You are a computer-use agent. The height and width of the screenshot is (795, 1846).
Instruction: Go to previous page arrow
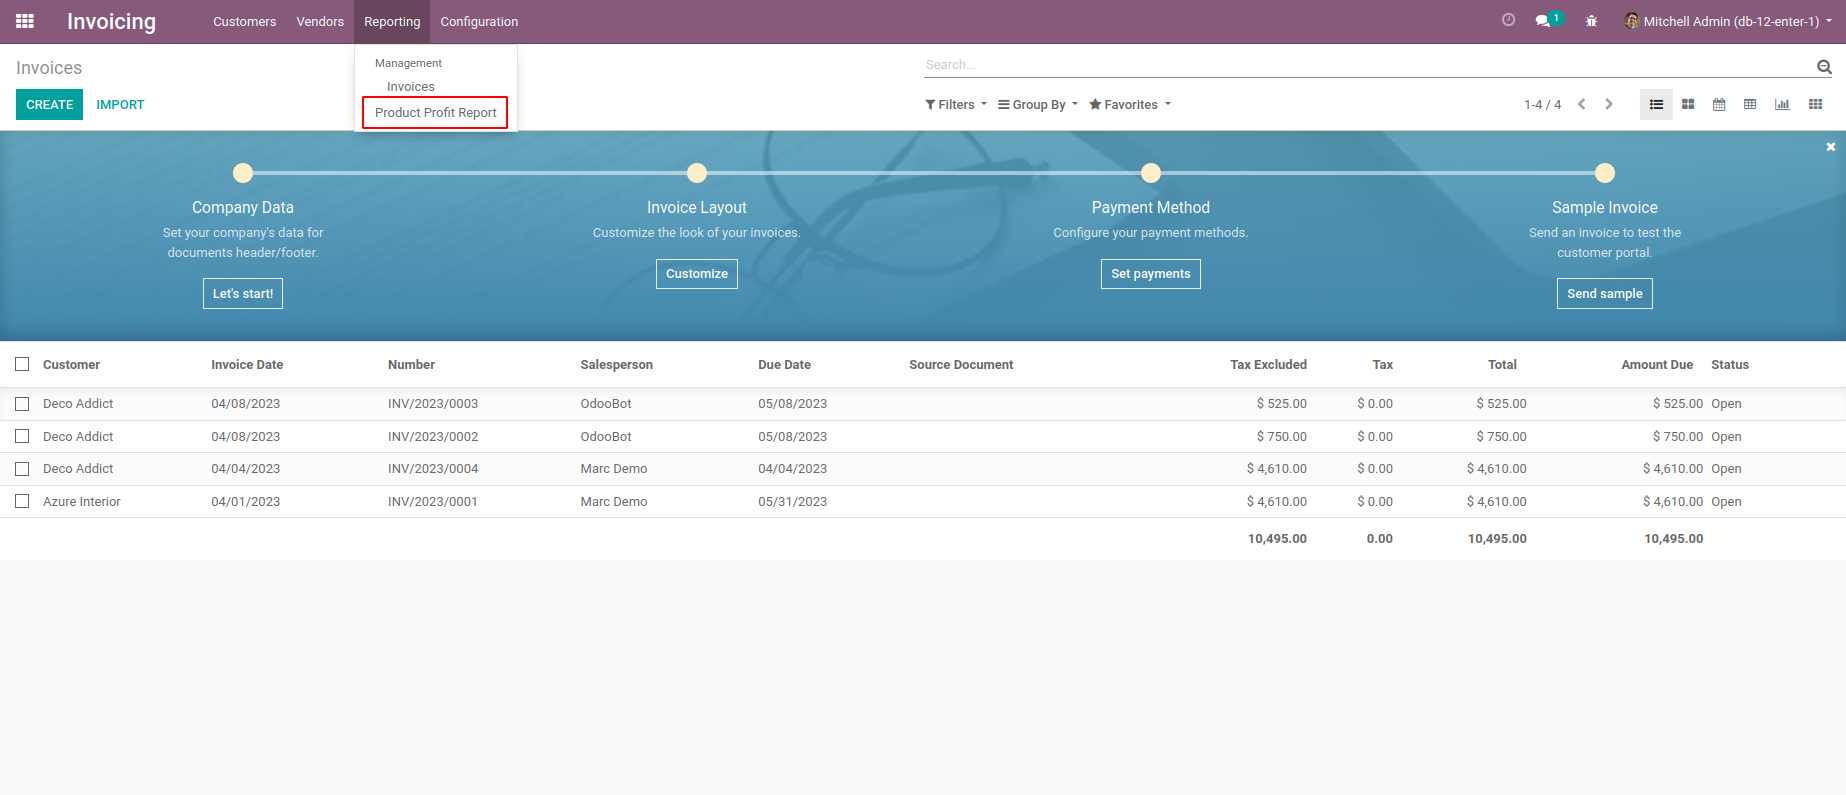(1581, 104)
